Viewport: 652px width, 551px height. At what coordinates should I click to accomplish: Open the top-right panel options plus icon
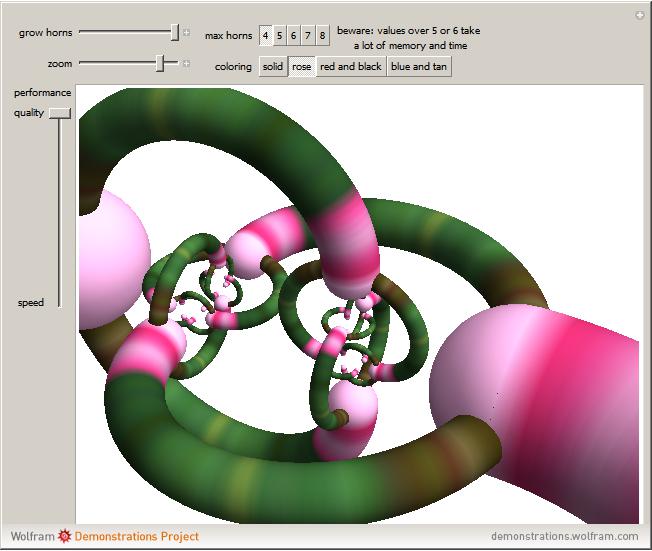640,15
